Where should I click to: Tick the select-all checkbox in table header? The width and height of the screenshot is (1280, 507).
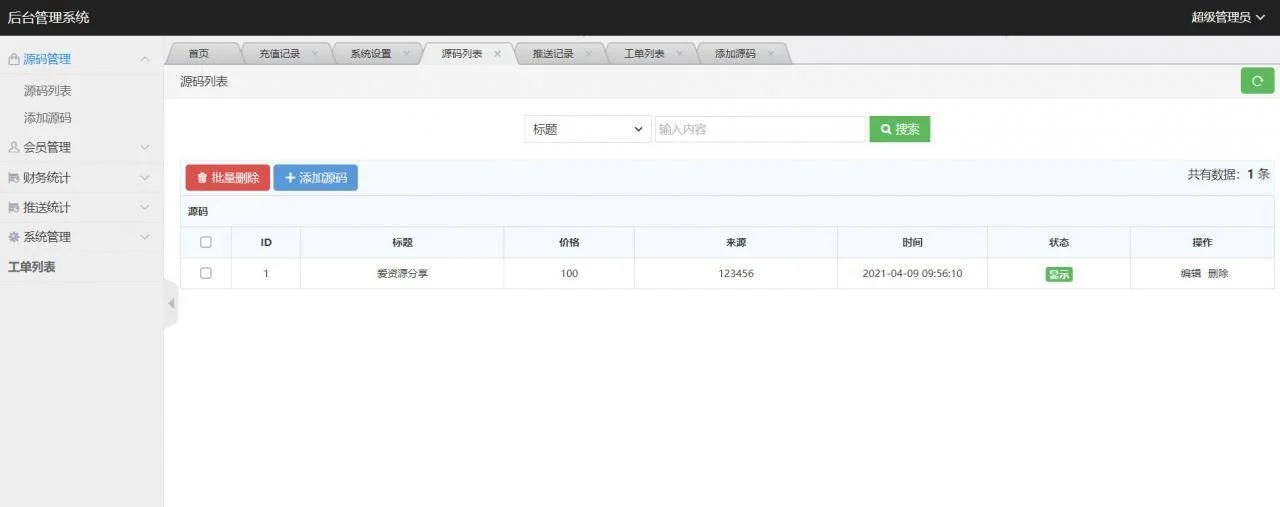click(206, 242)
